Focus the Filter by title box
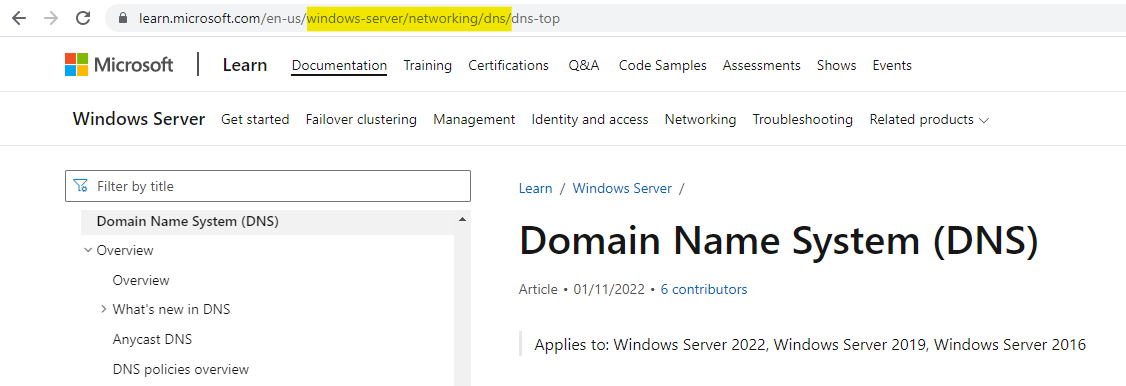The height and width of the screenshot is (386, 1126). (268, 186)
